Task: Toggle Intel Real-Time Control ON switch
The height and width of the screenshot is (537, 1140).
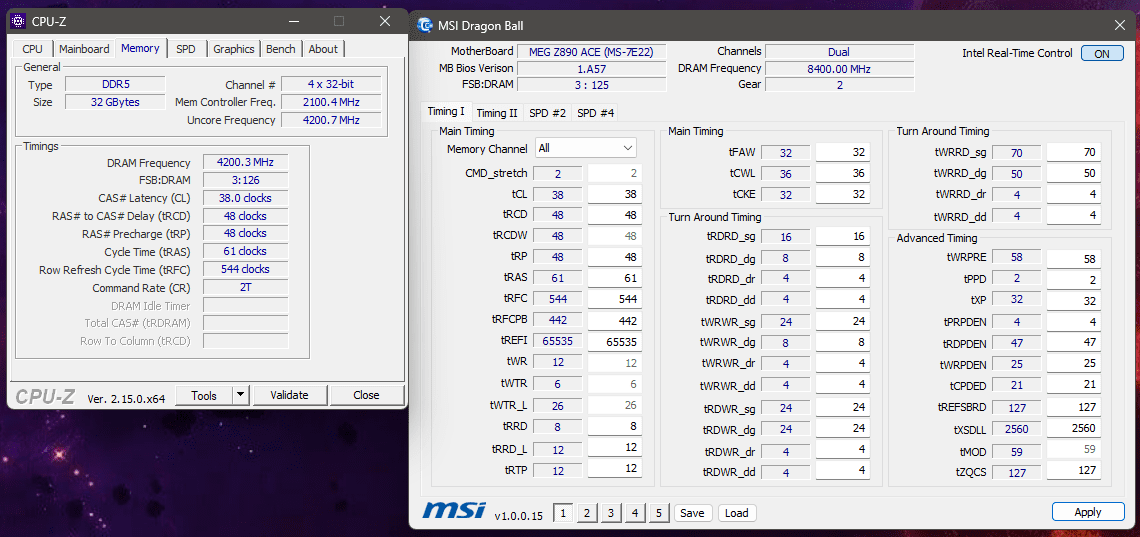Action: 1101,54
